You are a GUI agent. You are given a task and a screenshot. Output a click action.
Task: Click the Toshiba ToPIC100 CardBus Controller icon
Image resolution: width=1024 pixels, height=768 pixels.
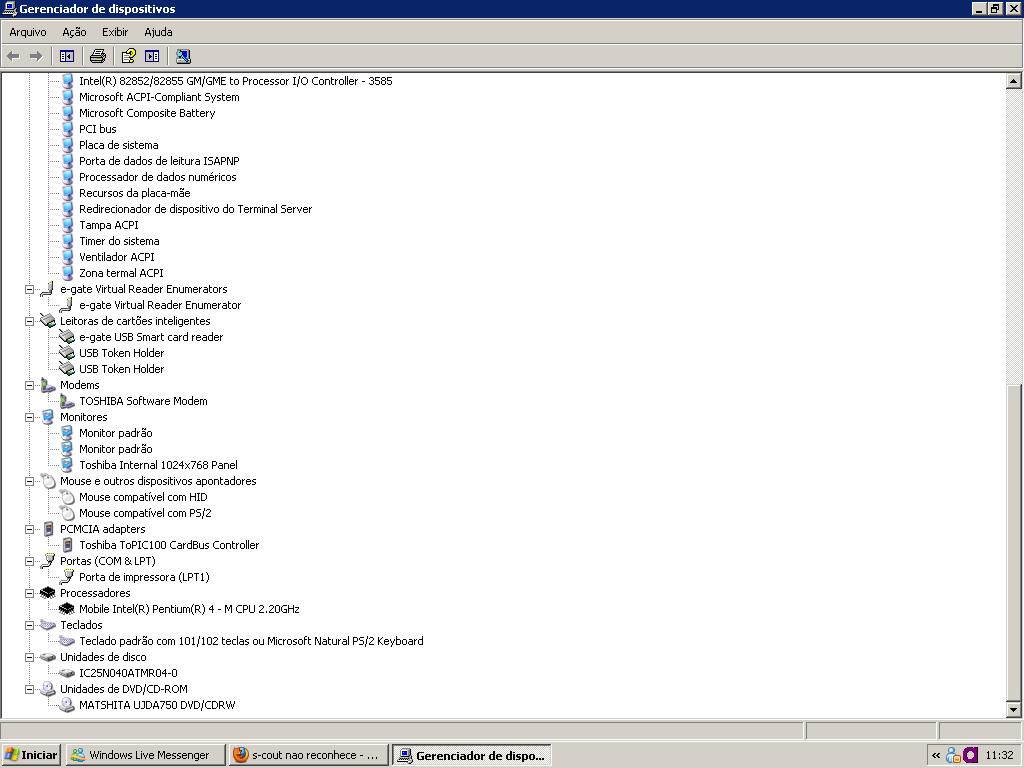point(67,545)
